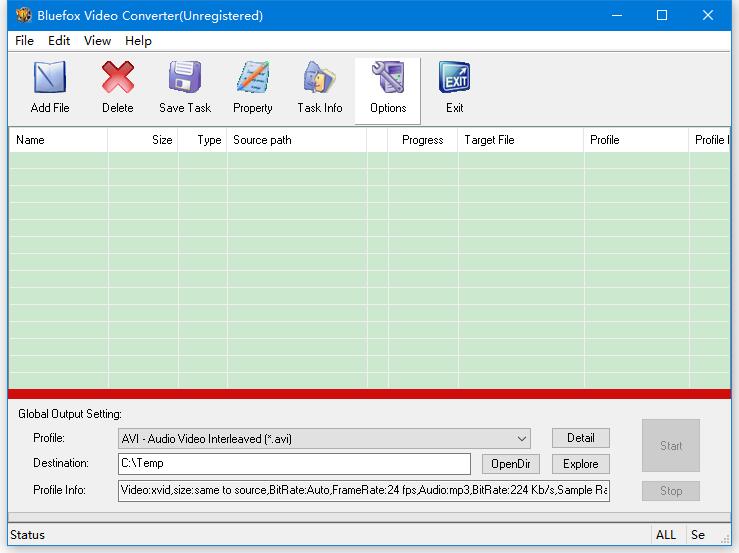The height and width of the screenshot is (553, 739).
Task: Open the Edit menu
Action: pos(59,41)
